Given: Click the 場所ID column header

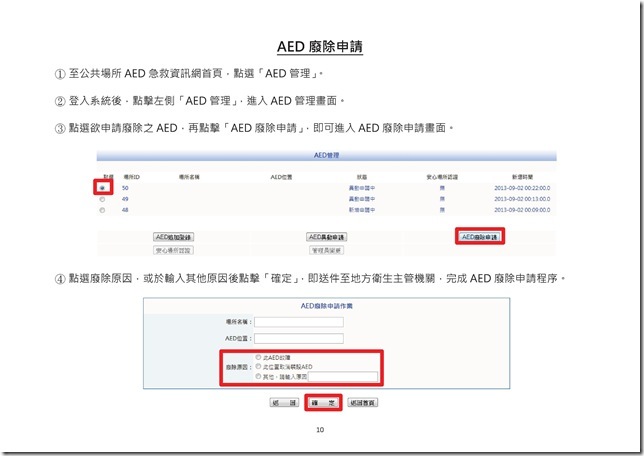Looking at the screenshot, I should 131,177.
